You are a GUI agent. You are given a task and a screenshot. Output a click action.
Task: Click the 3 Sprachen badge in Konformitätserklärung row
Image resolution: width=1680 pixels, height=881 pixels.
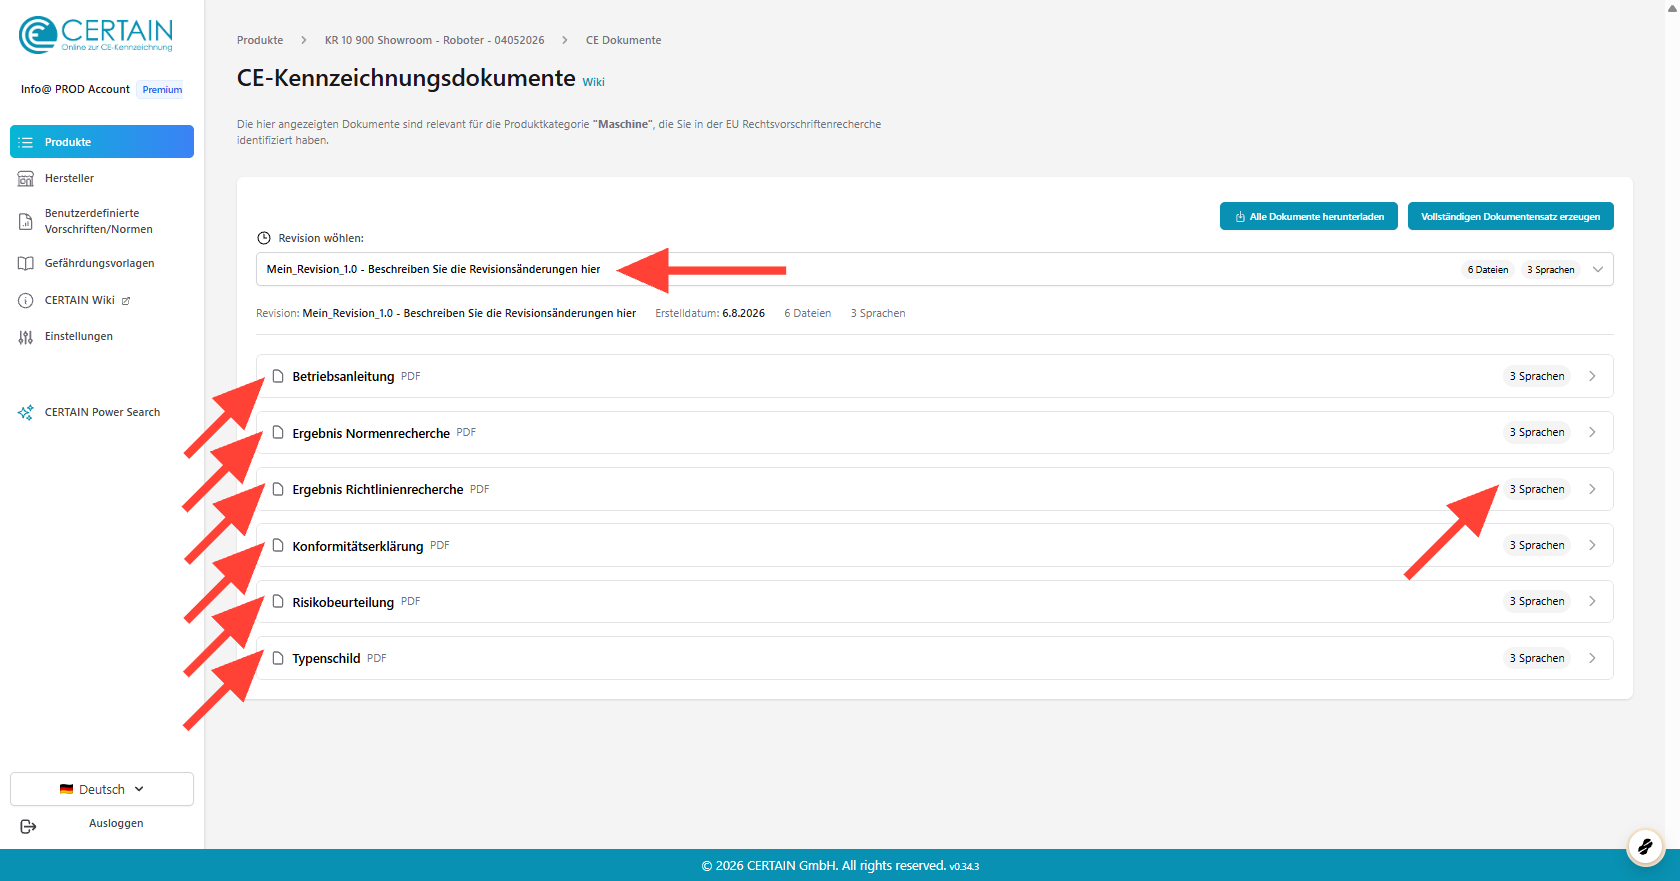click(x=1537, y=545)
